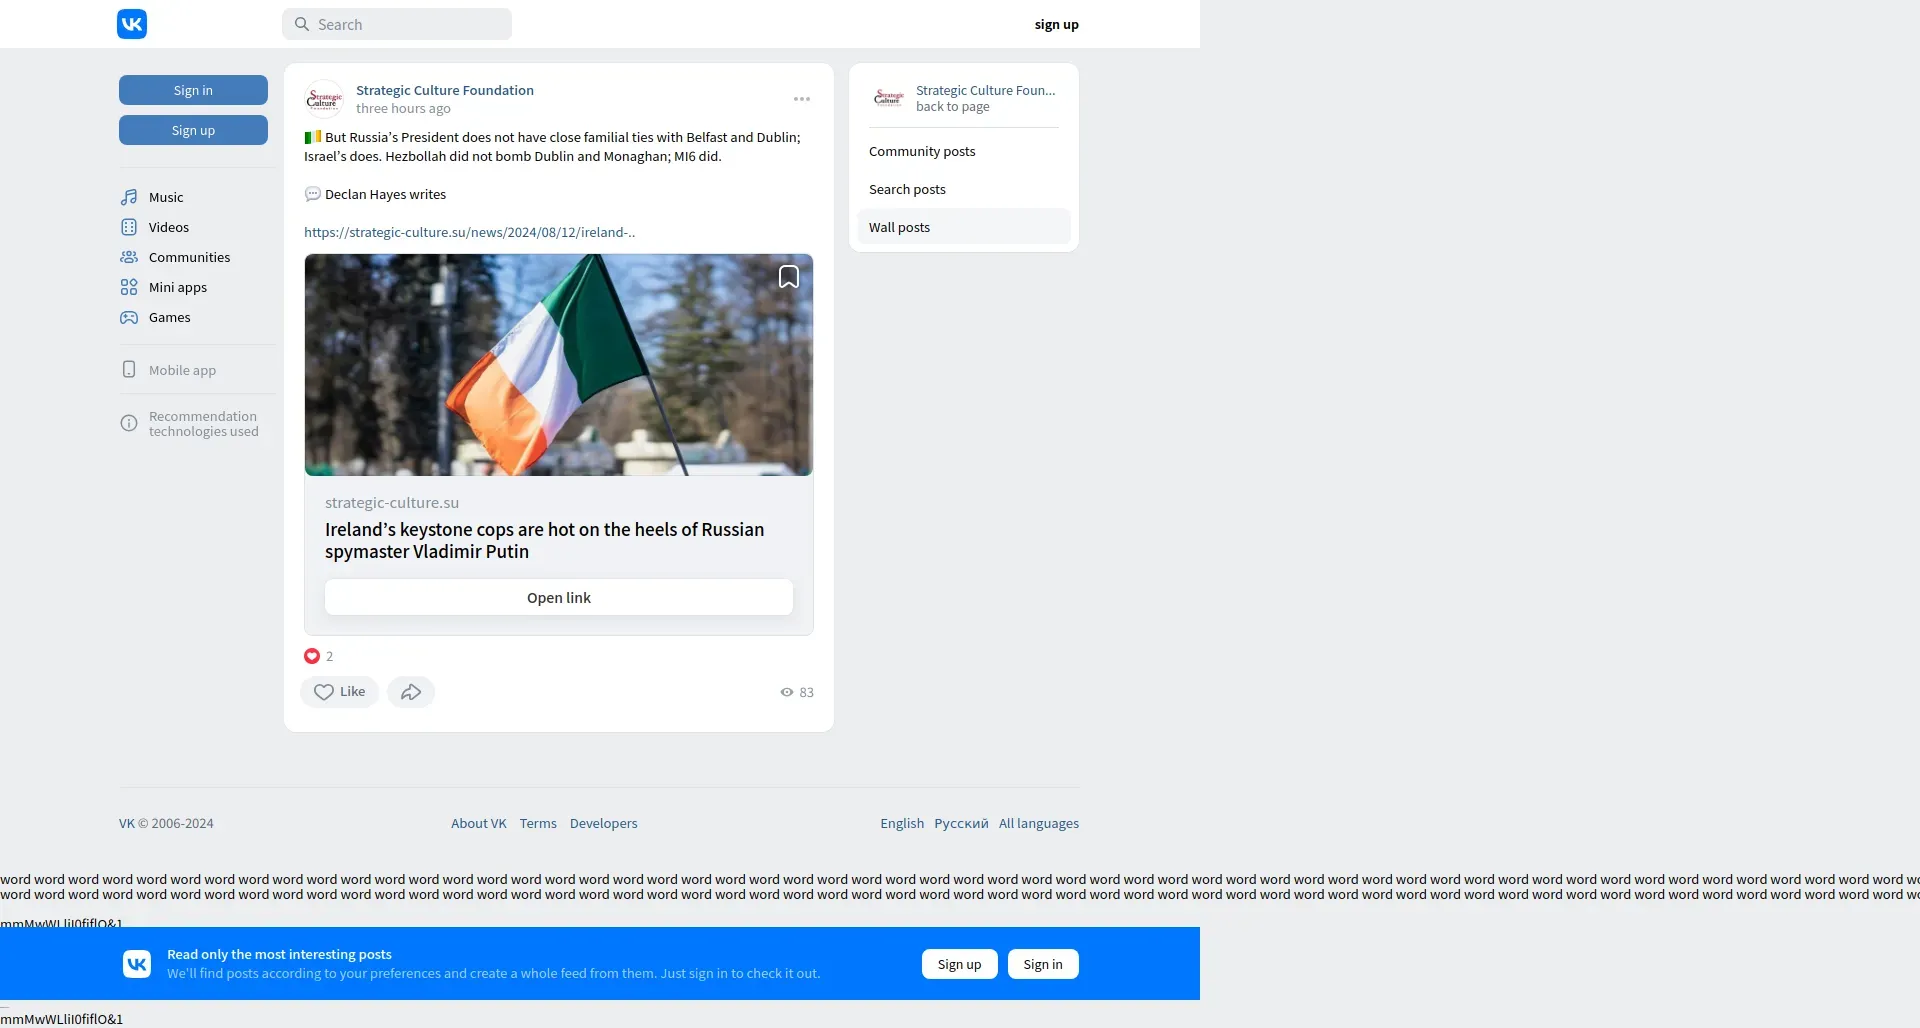The width and height of the screenshot is (1920, 1028).
Task: Click the Sign in button in sidebar
Action: pyautogui.click(x=193, y=90)
